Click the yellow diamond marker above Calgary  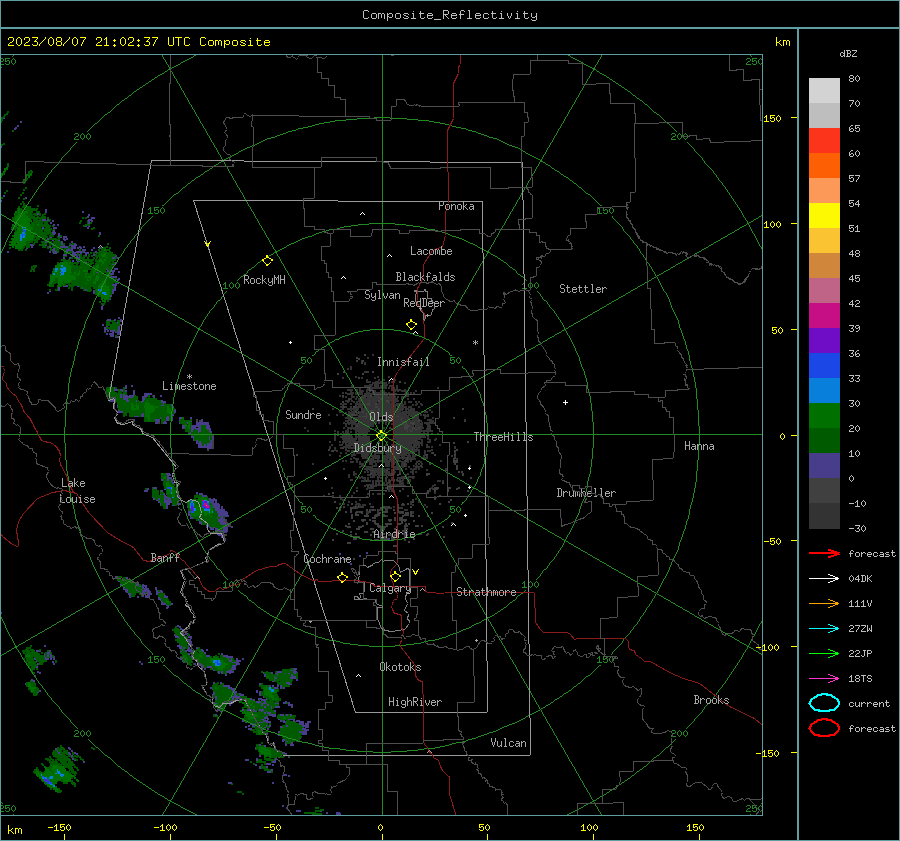pyautogui.click(x=395, y=576)
